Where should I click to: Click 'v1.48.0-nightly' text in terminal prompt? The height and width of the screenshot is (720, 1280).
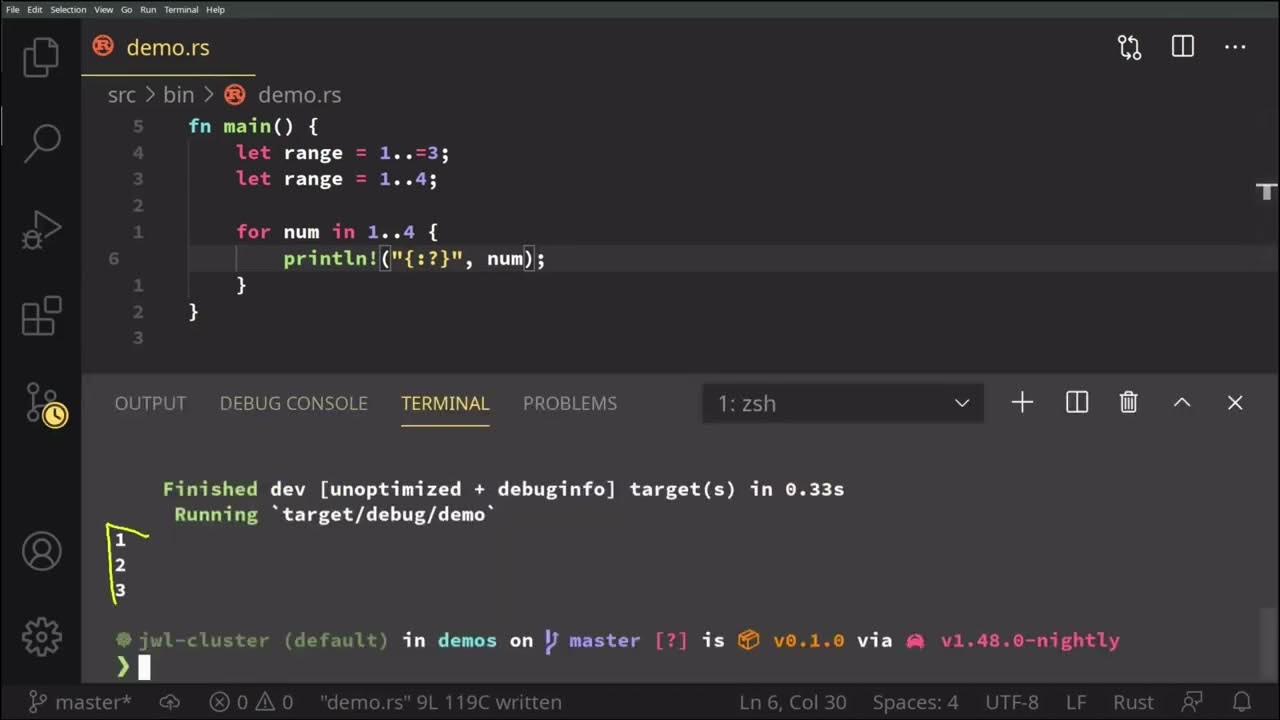pyautogui.click(x=1030, y=641)
